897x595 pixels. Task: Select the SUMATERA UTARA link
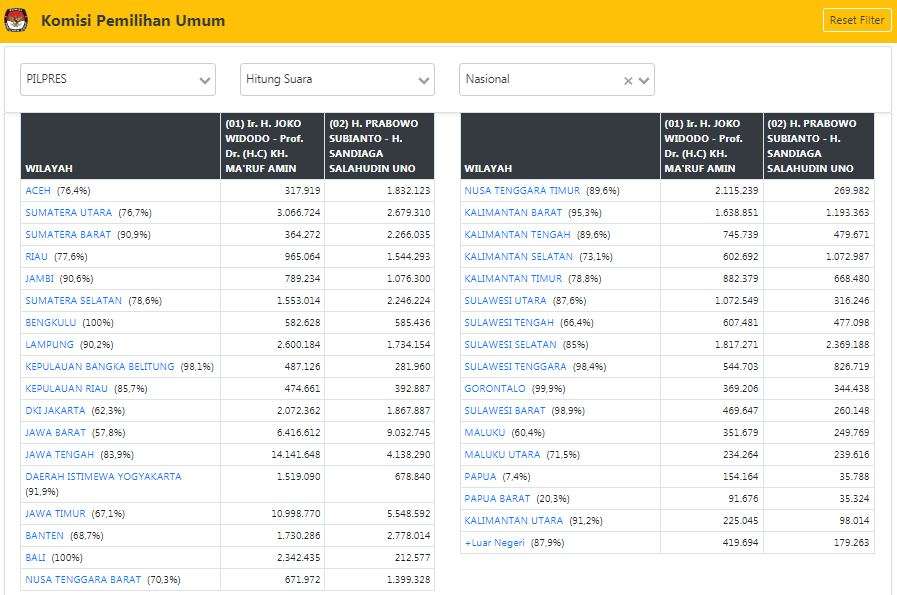68,212
